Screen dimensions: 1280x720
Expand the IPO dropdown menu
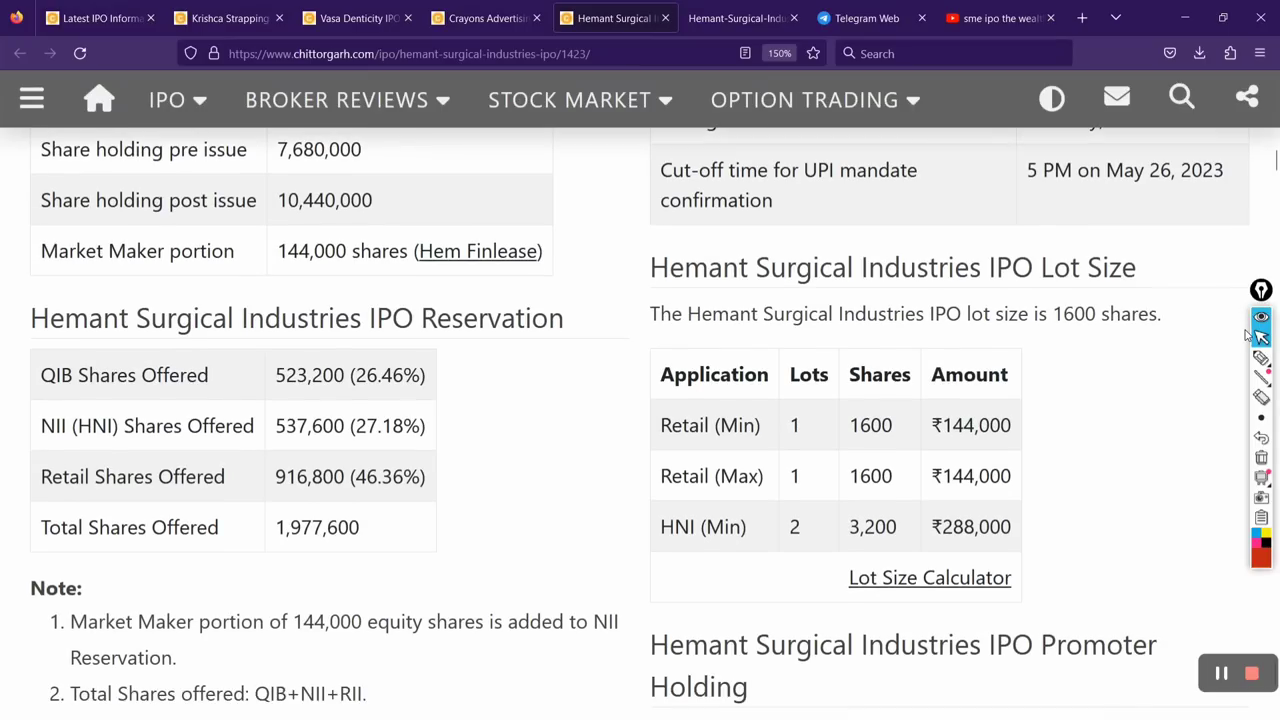[x=177, y=100]
